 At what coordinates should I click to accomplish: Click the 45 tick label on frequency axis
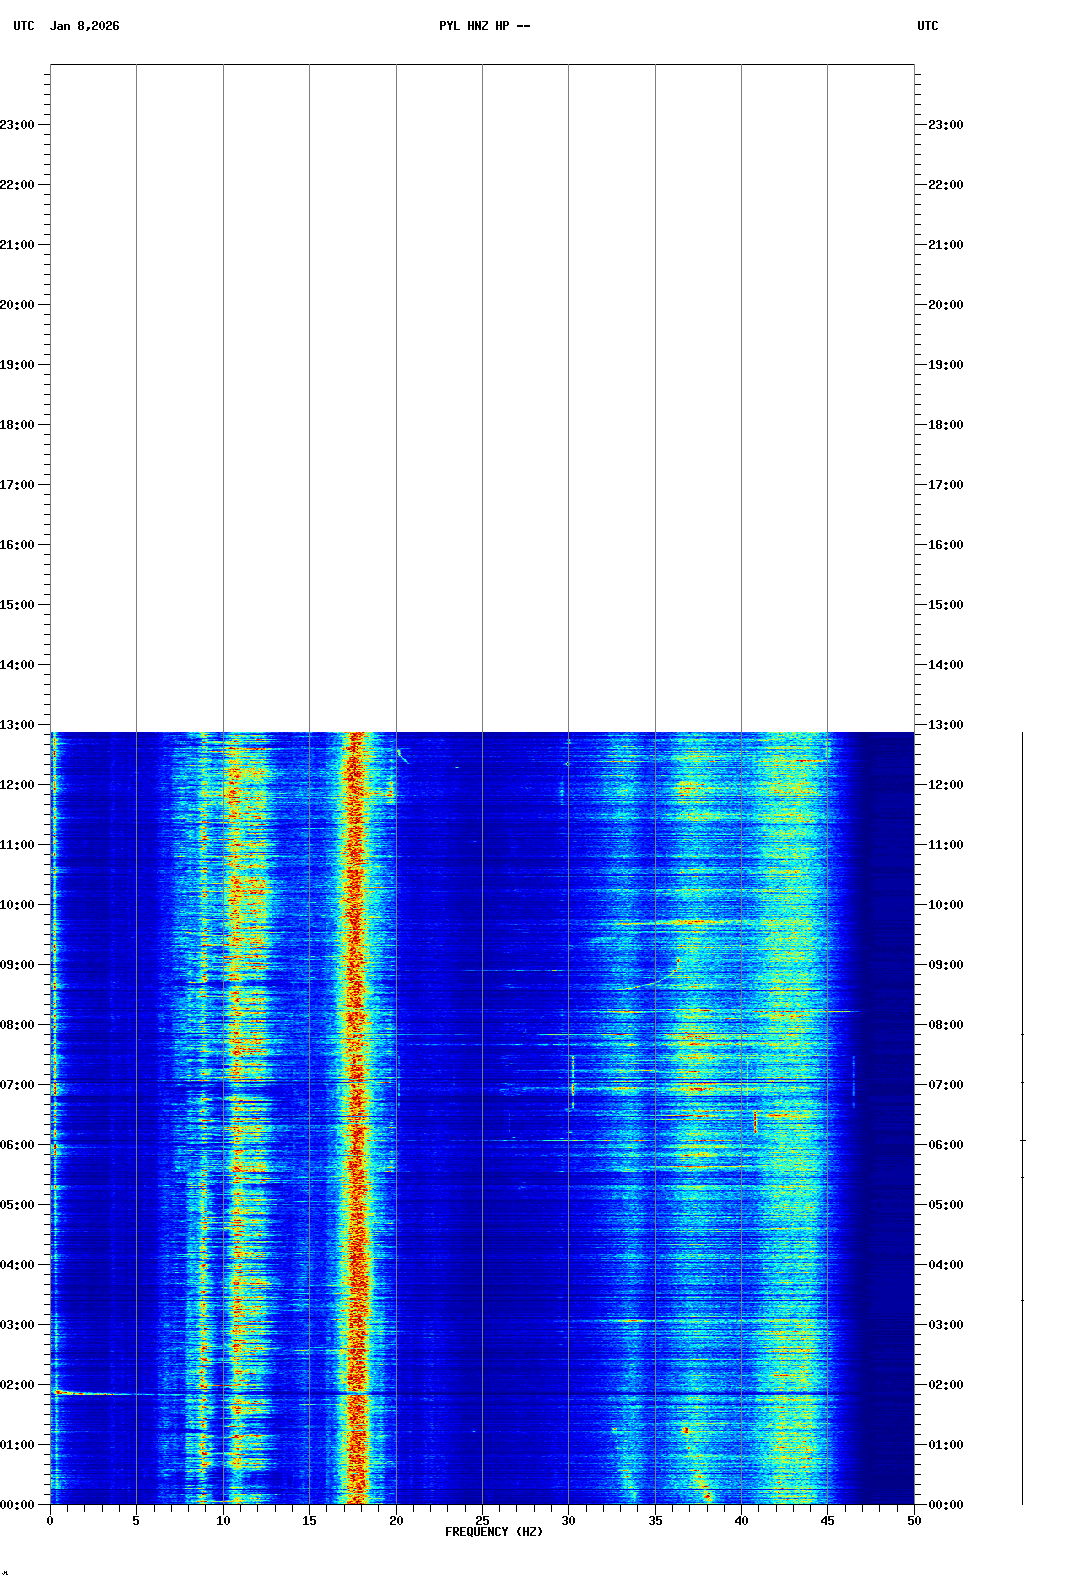(827, 1521)
